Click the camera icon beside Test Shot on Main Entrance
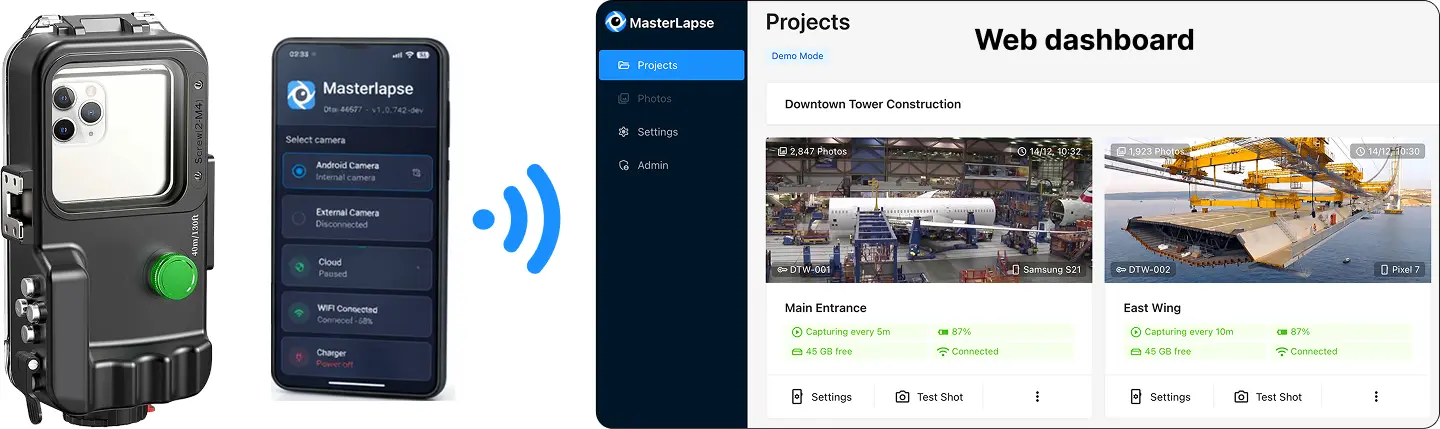 902,397
